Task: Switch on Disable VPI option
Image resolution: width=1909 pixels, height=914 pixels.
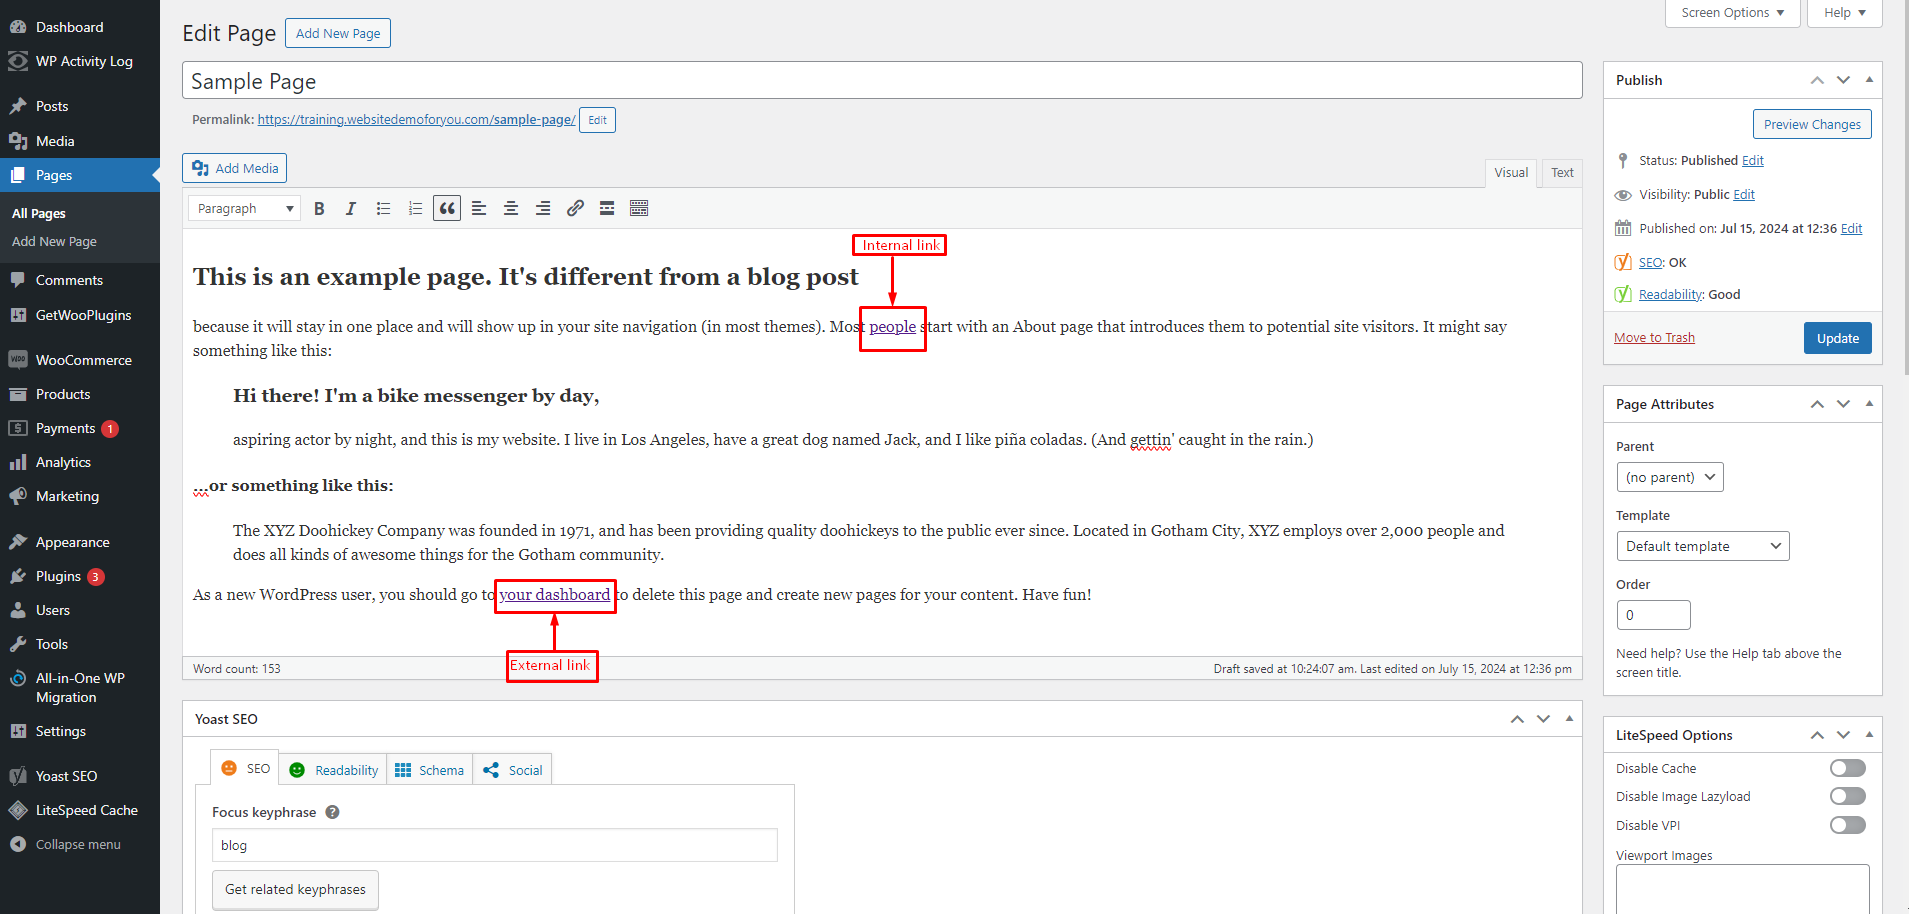Action: point(1847,825)
